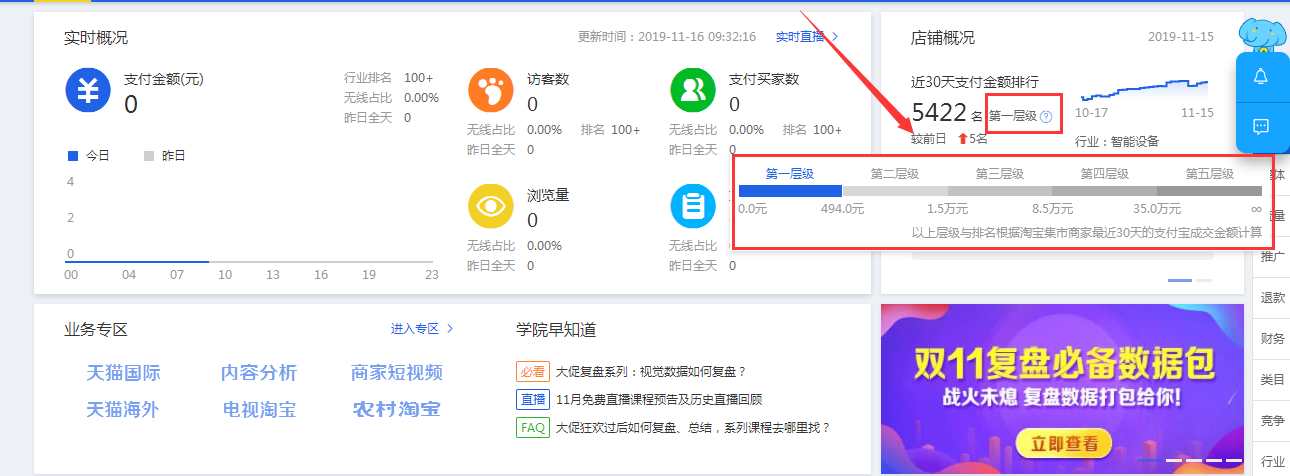Click the 行业排名 100+ text
Viewport: 1290px width, 476px height.
click(388, 78)
